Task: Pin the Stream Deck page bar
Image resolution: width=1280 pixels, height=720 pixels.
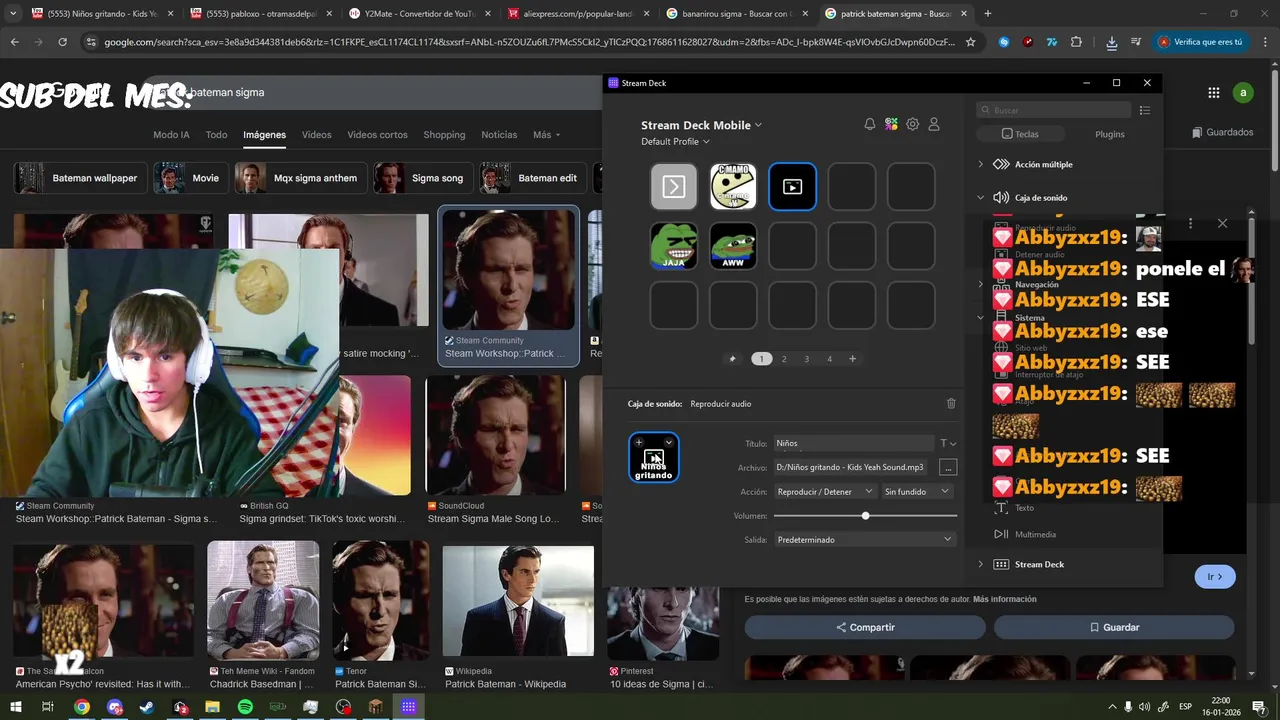Action: click(732, 359)
